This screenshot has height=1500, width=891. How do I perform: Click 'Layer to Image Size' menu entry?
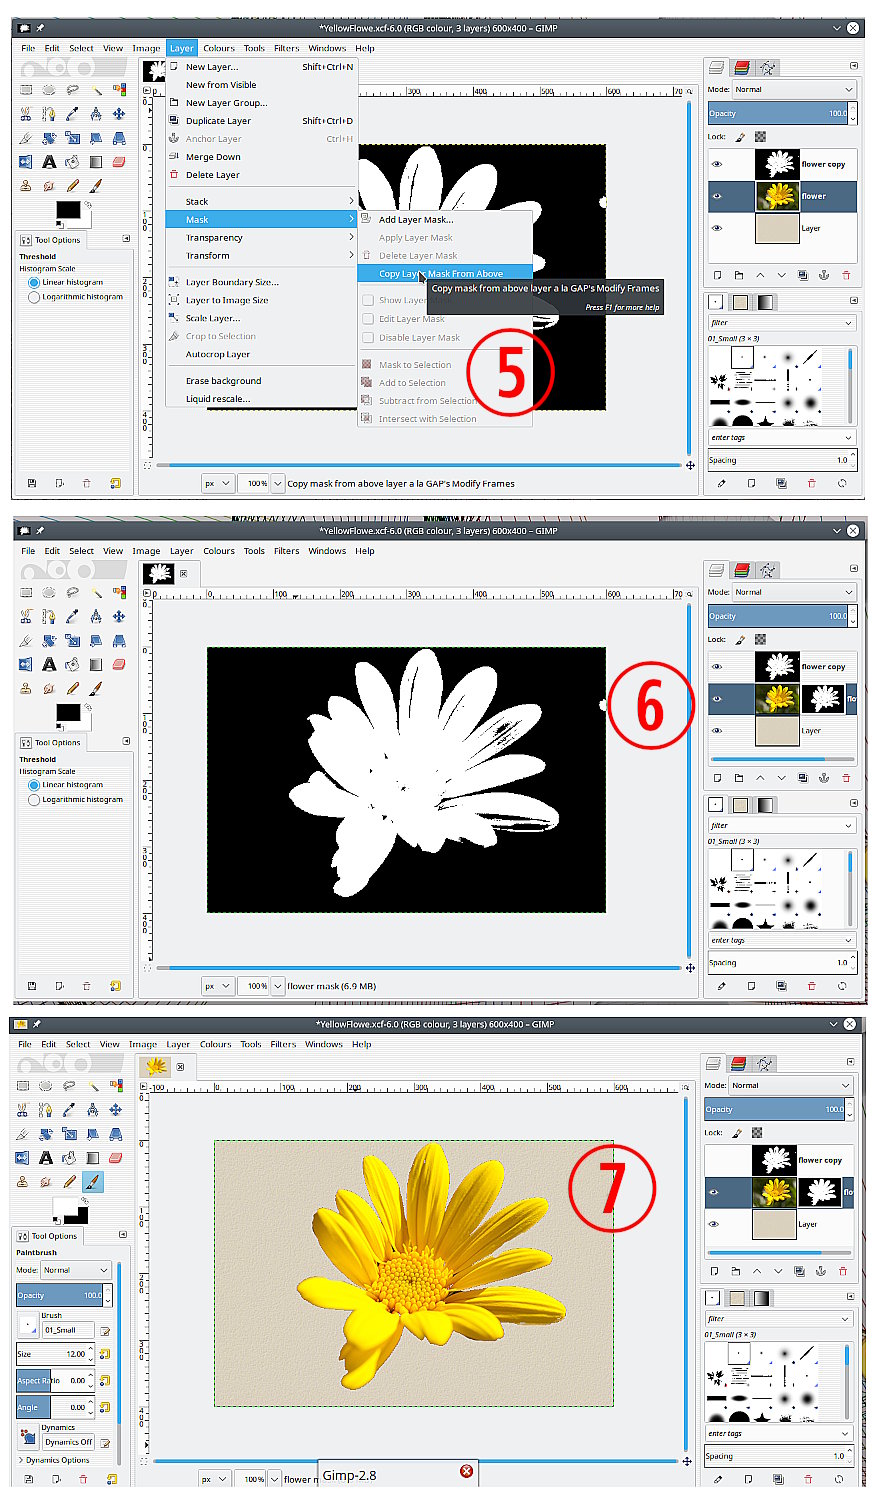261,300
